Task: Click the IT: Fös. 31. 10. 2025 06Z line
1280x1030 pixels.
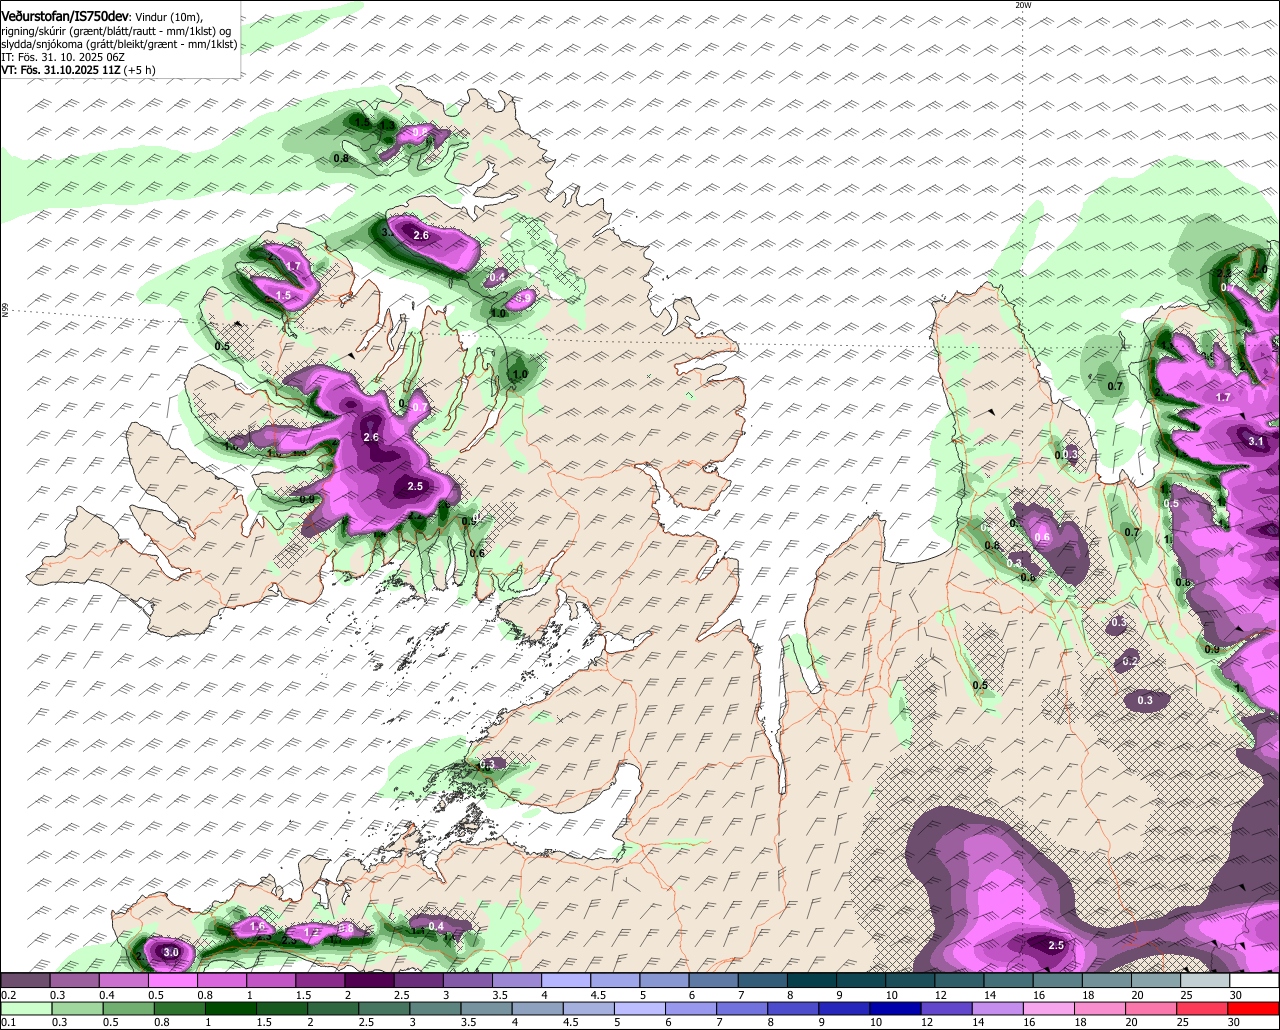Action: [x=62, y=57]
